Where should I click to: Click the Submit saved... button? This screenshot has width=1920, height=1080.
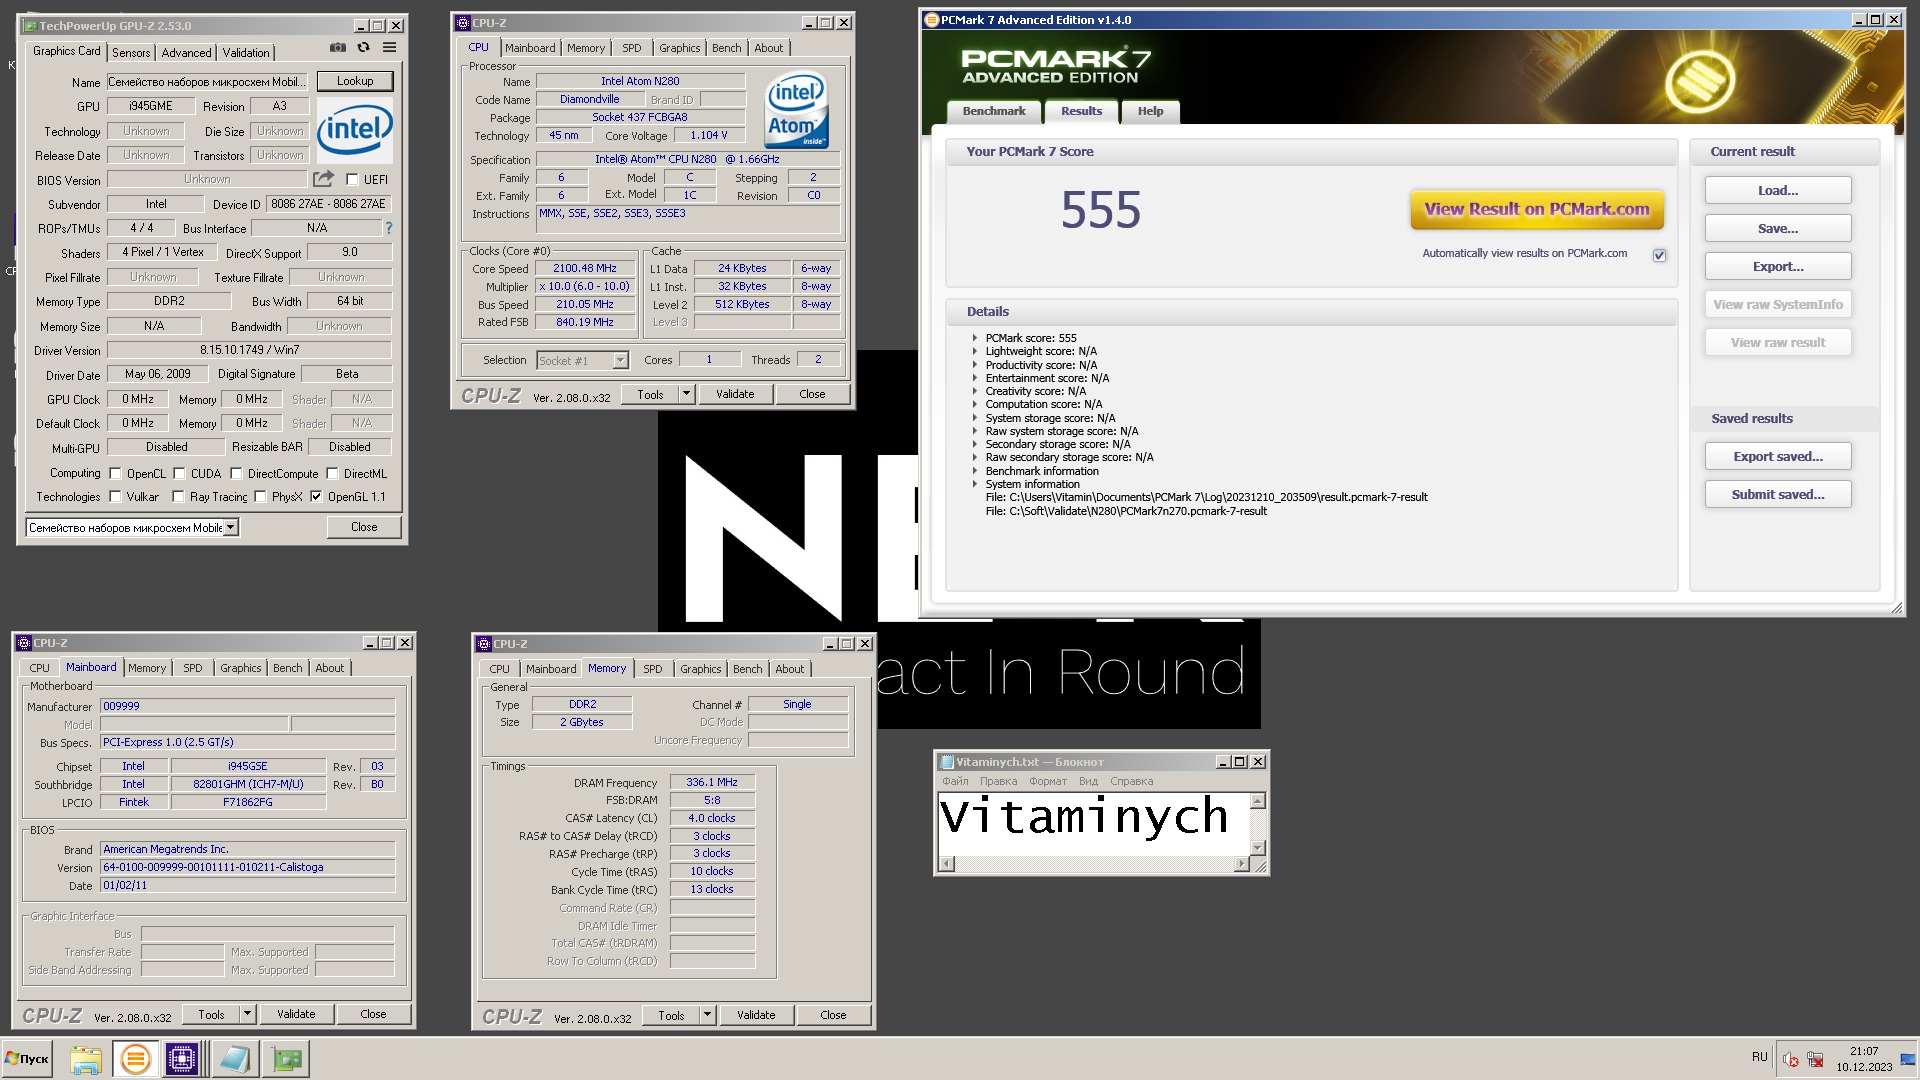1778,495
